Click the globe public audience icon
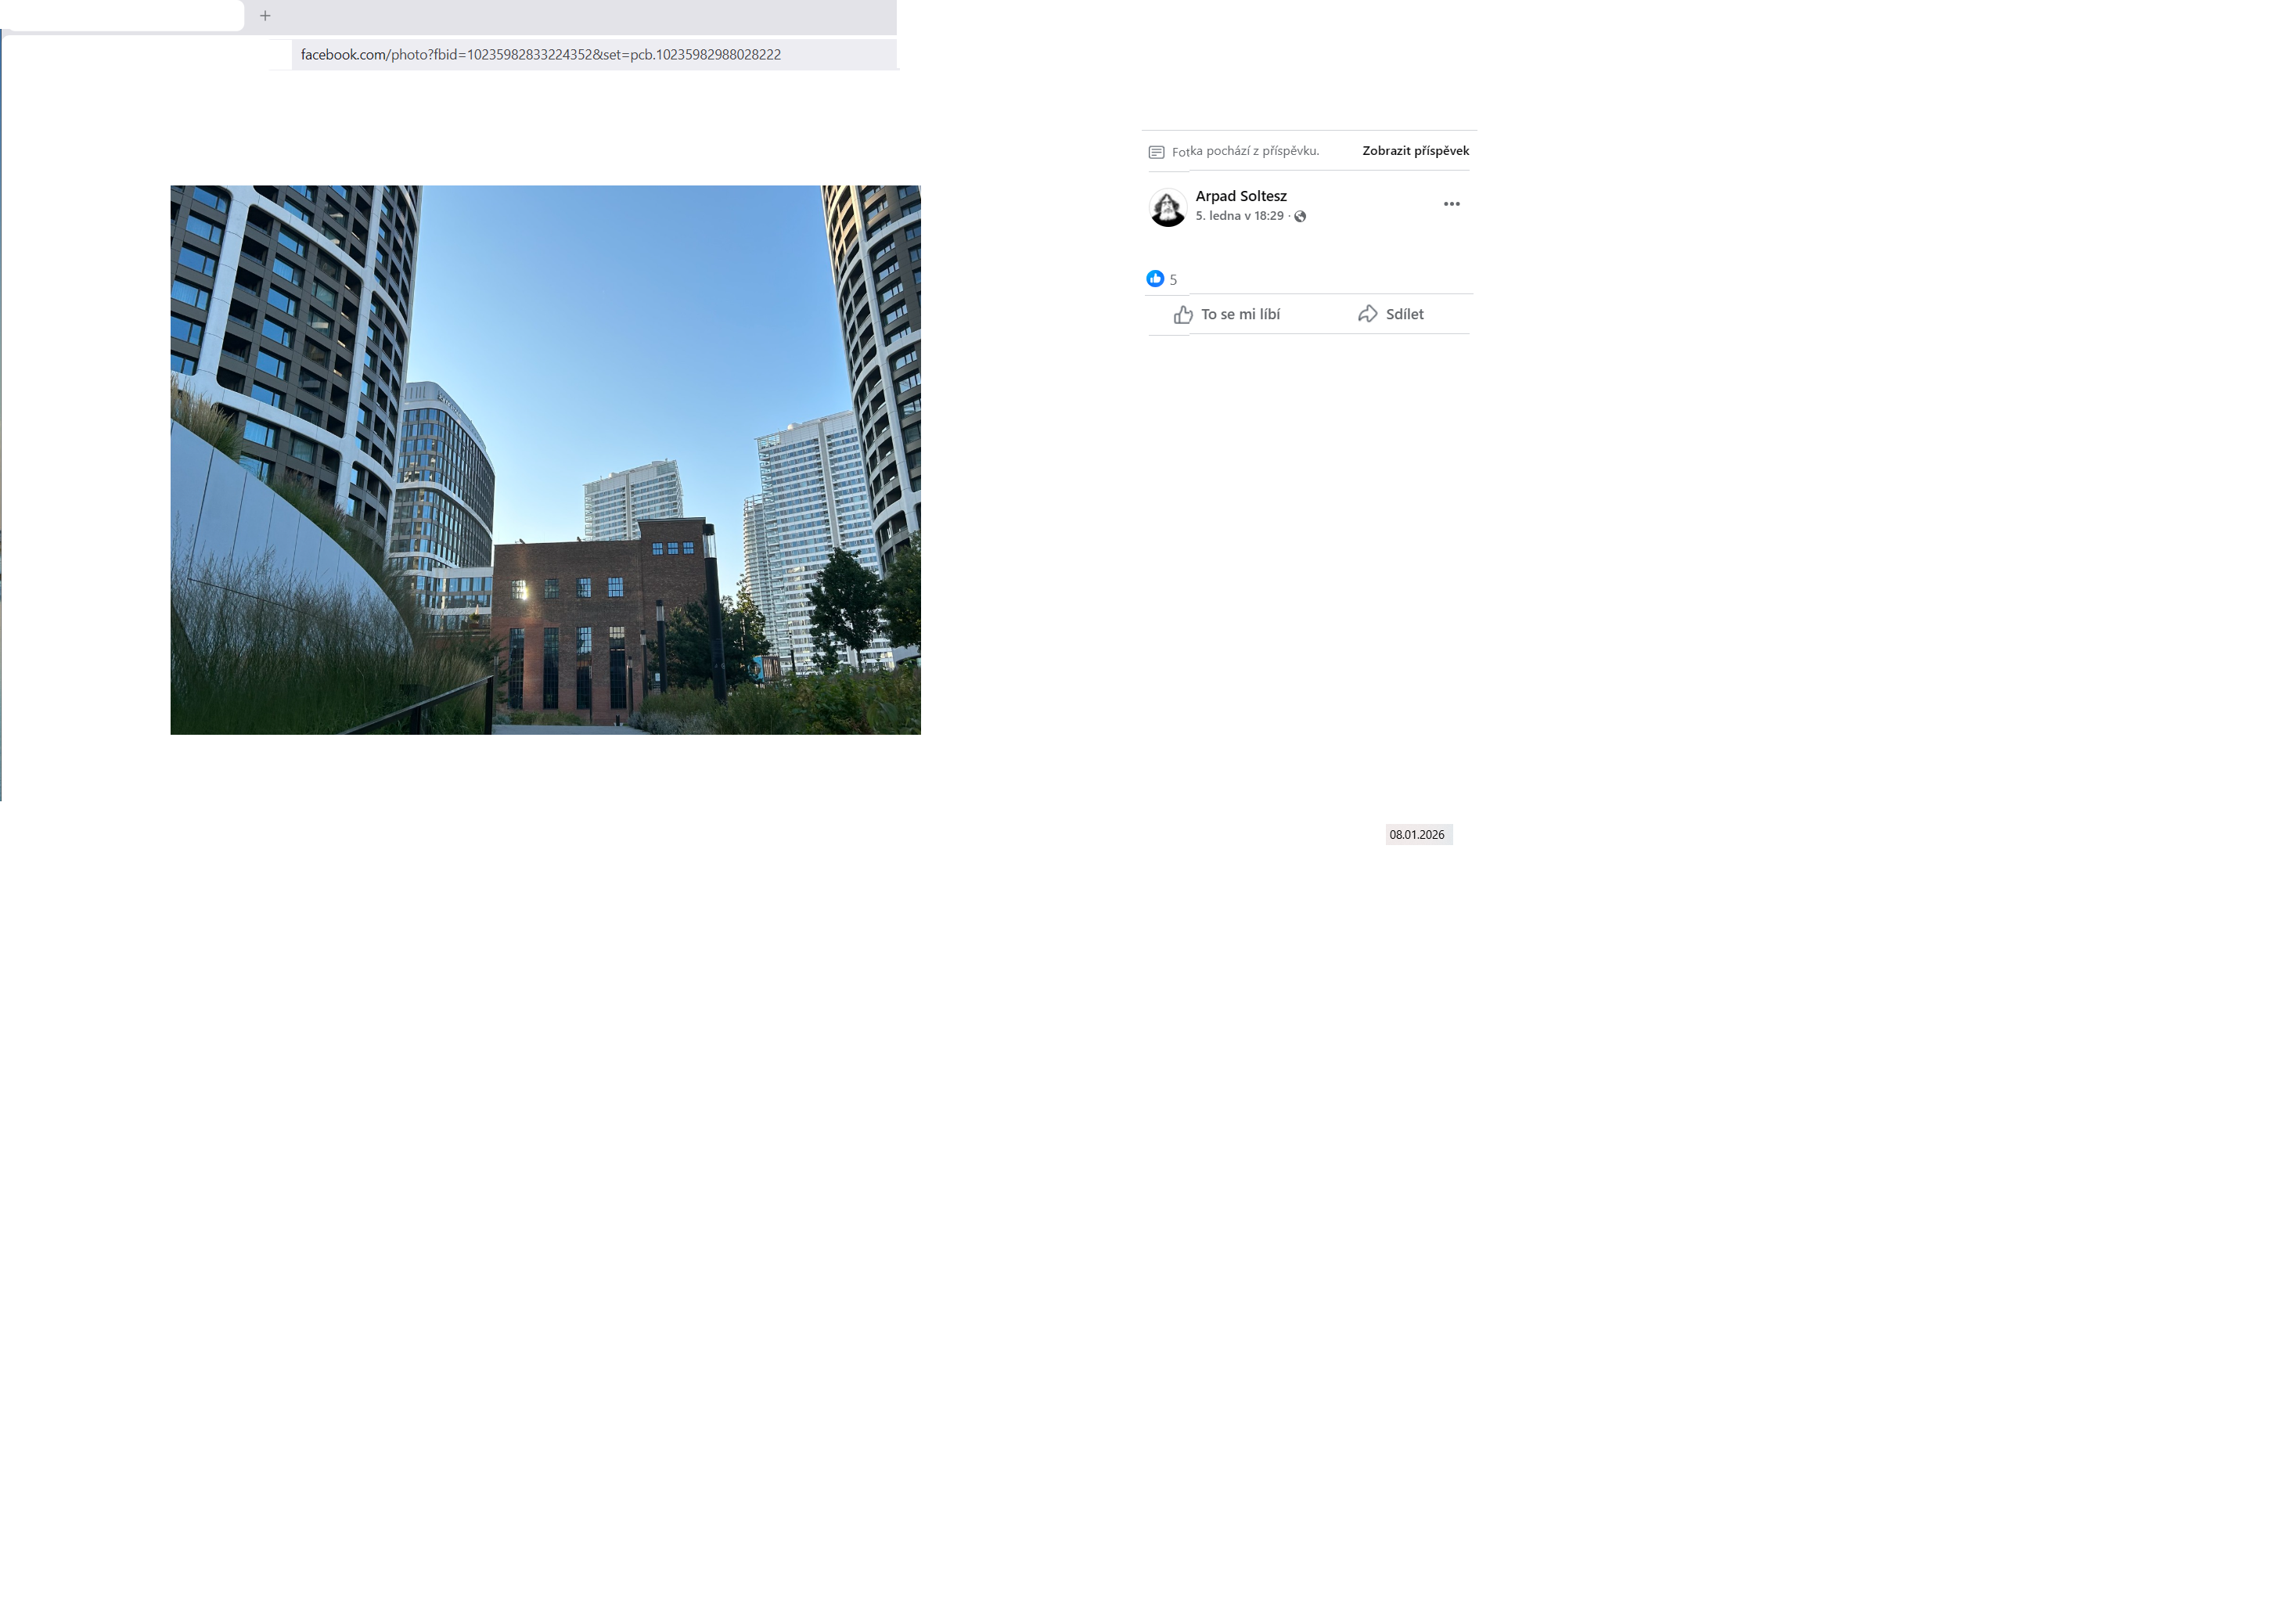The height and width of the screenshot is (1601, 2296). pos(1300,217)
